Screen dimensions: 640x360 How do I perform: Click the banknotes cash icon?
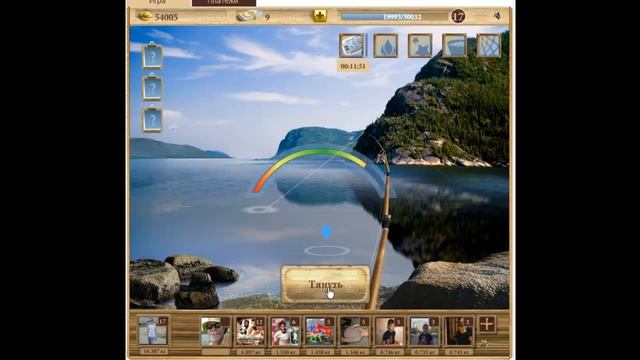(249, 16)
